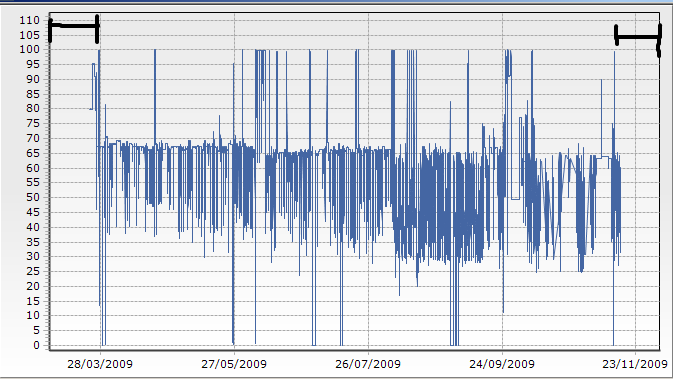Click the 24/09/2009 date label
The height and width of the screenshot is (380, 673).
click(x=502, y=364)
